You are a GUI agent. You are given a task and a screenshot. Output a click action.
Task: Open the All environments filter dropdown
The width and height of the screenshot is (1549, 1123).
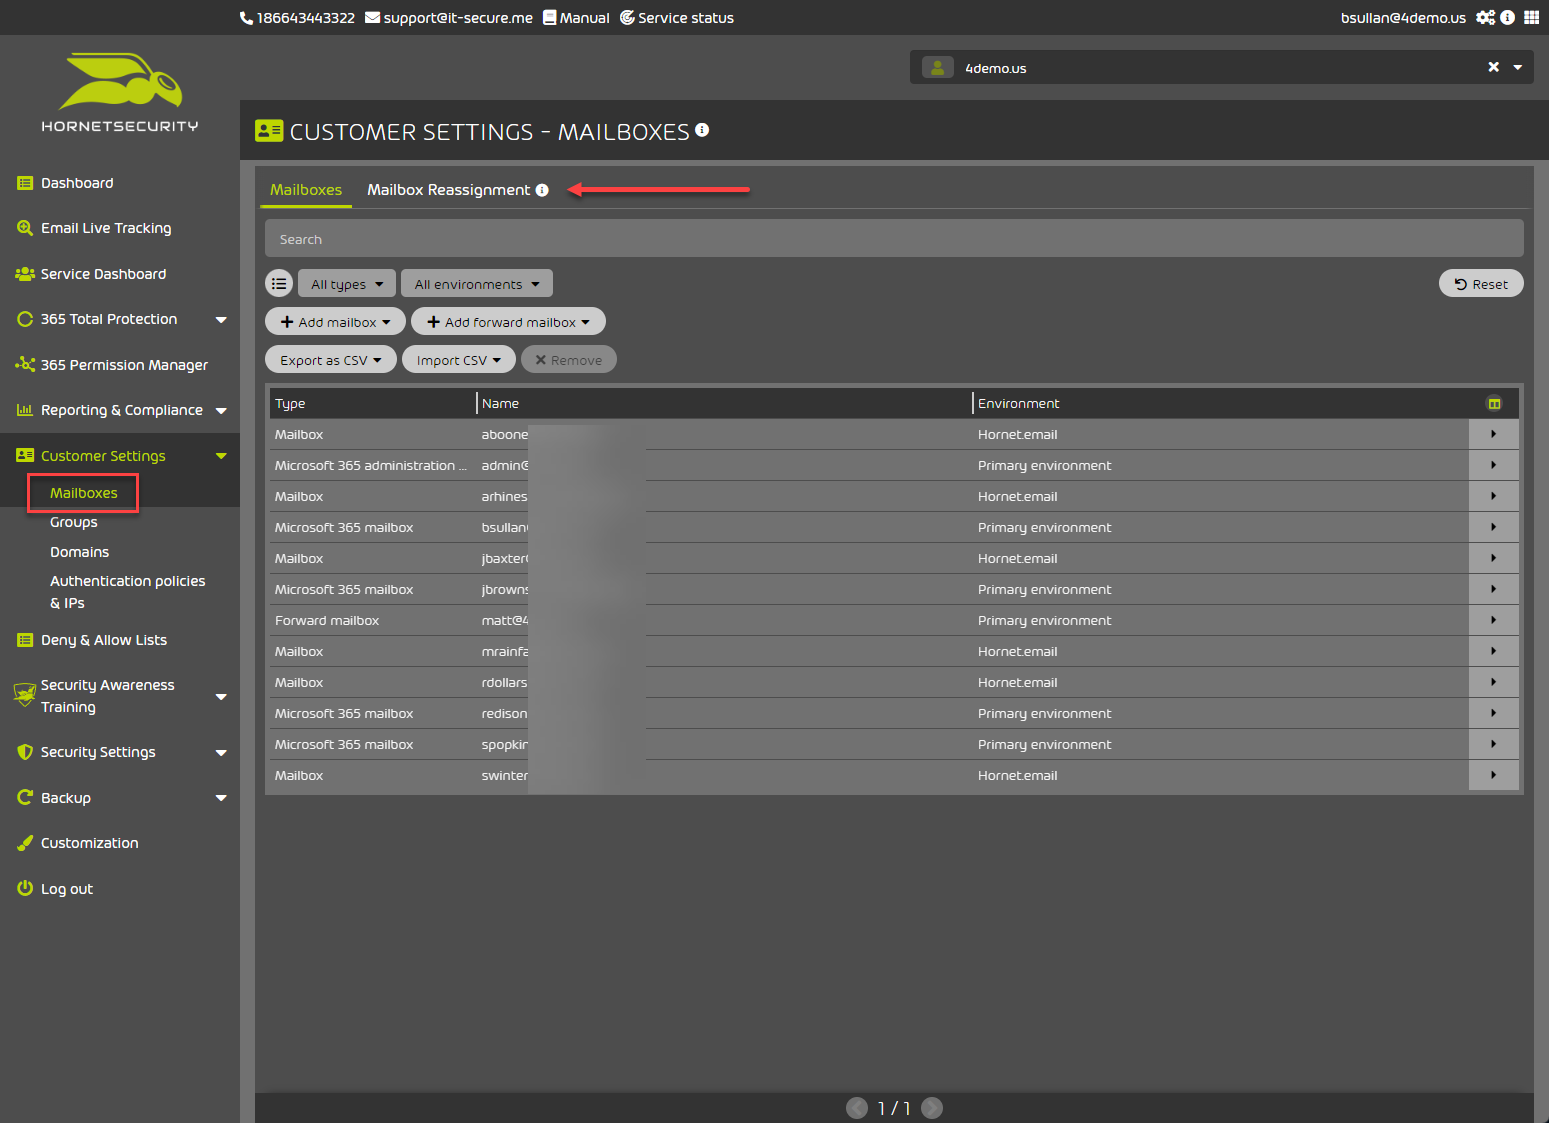(477, 284)
